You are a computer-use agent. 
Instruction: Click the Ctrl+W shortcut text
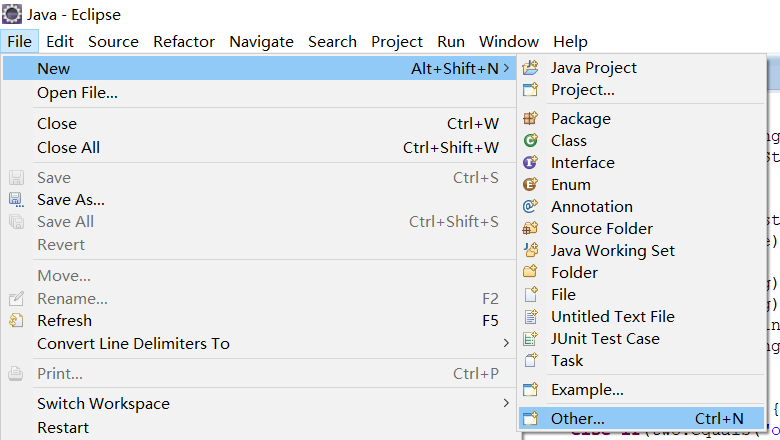tap(473, 123)
